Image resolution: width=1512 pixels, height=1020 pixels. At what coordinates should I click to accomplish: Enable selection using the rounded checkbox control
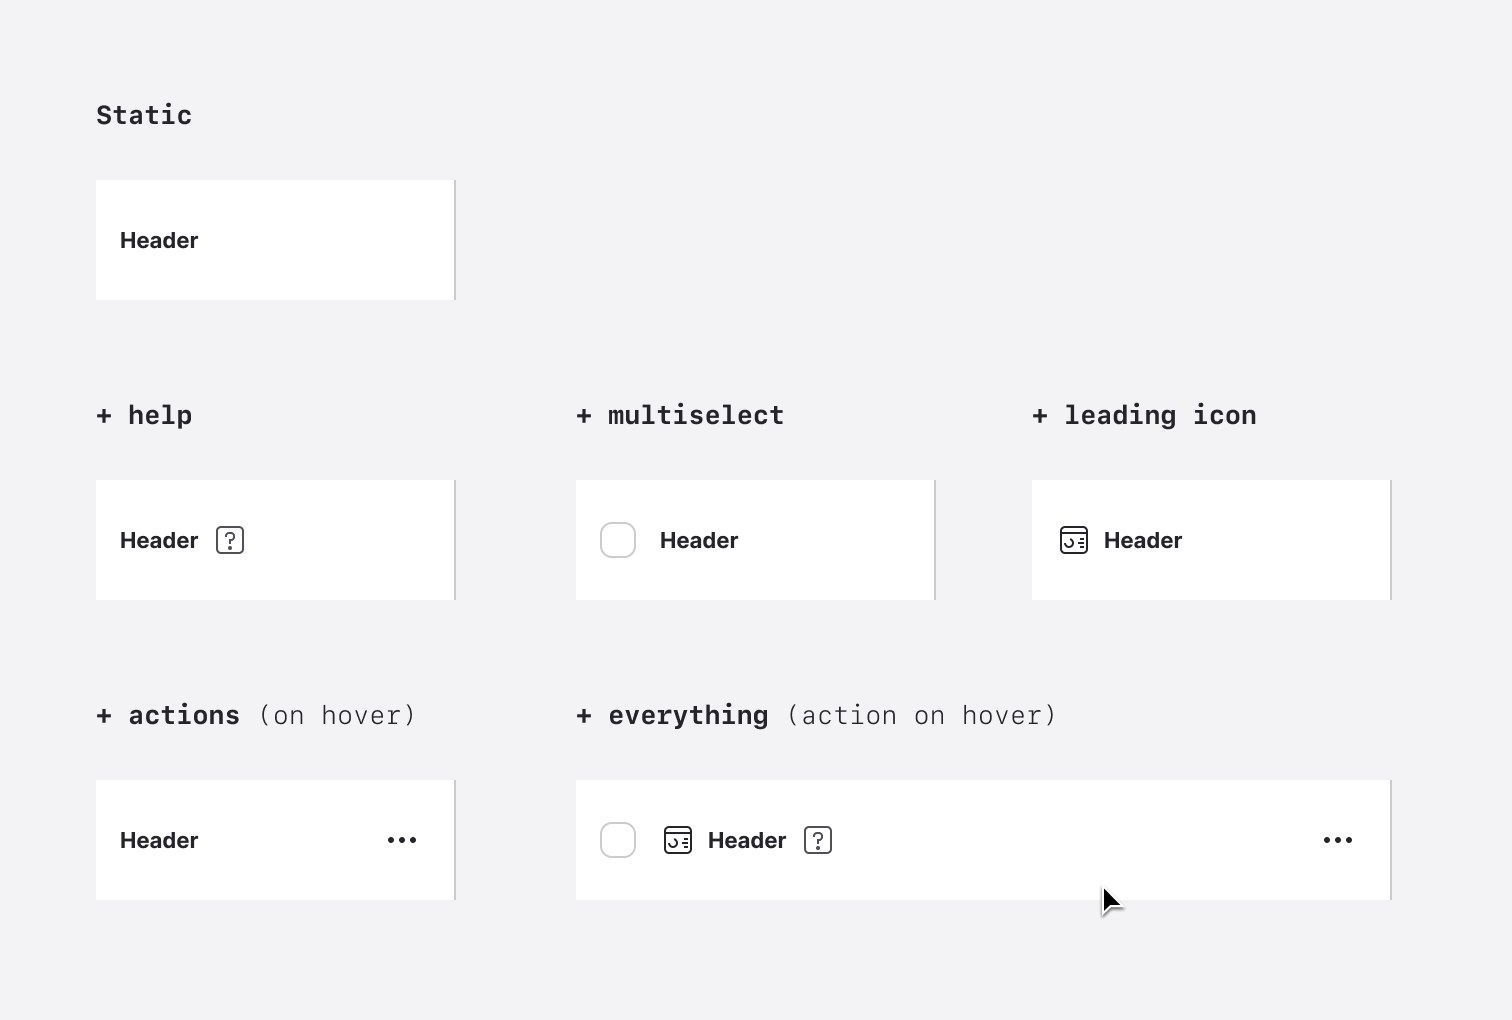pos(618,540)
